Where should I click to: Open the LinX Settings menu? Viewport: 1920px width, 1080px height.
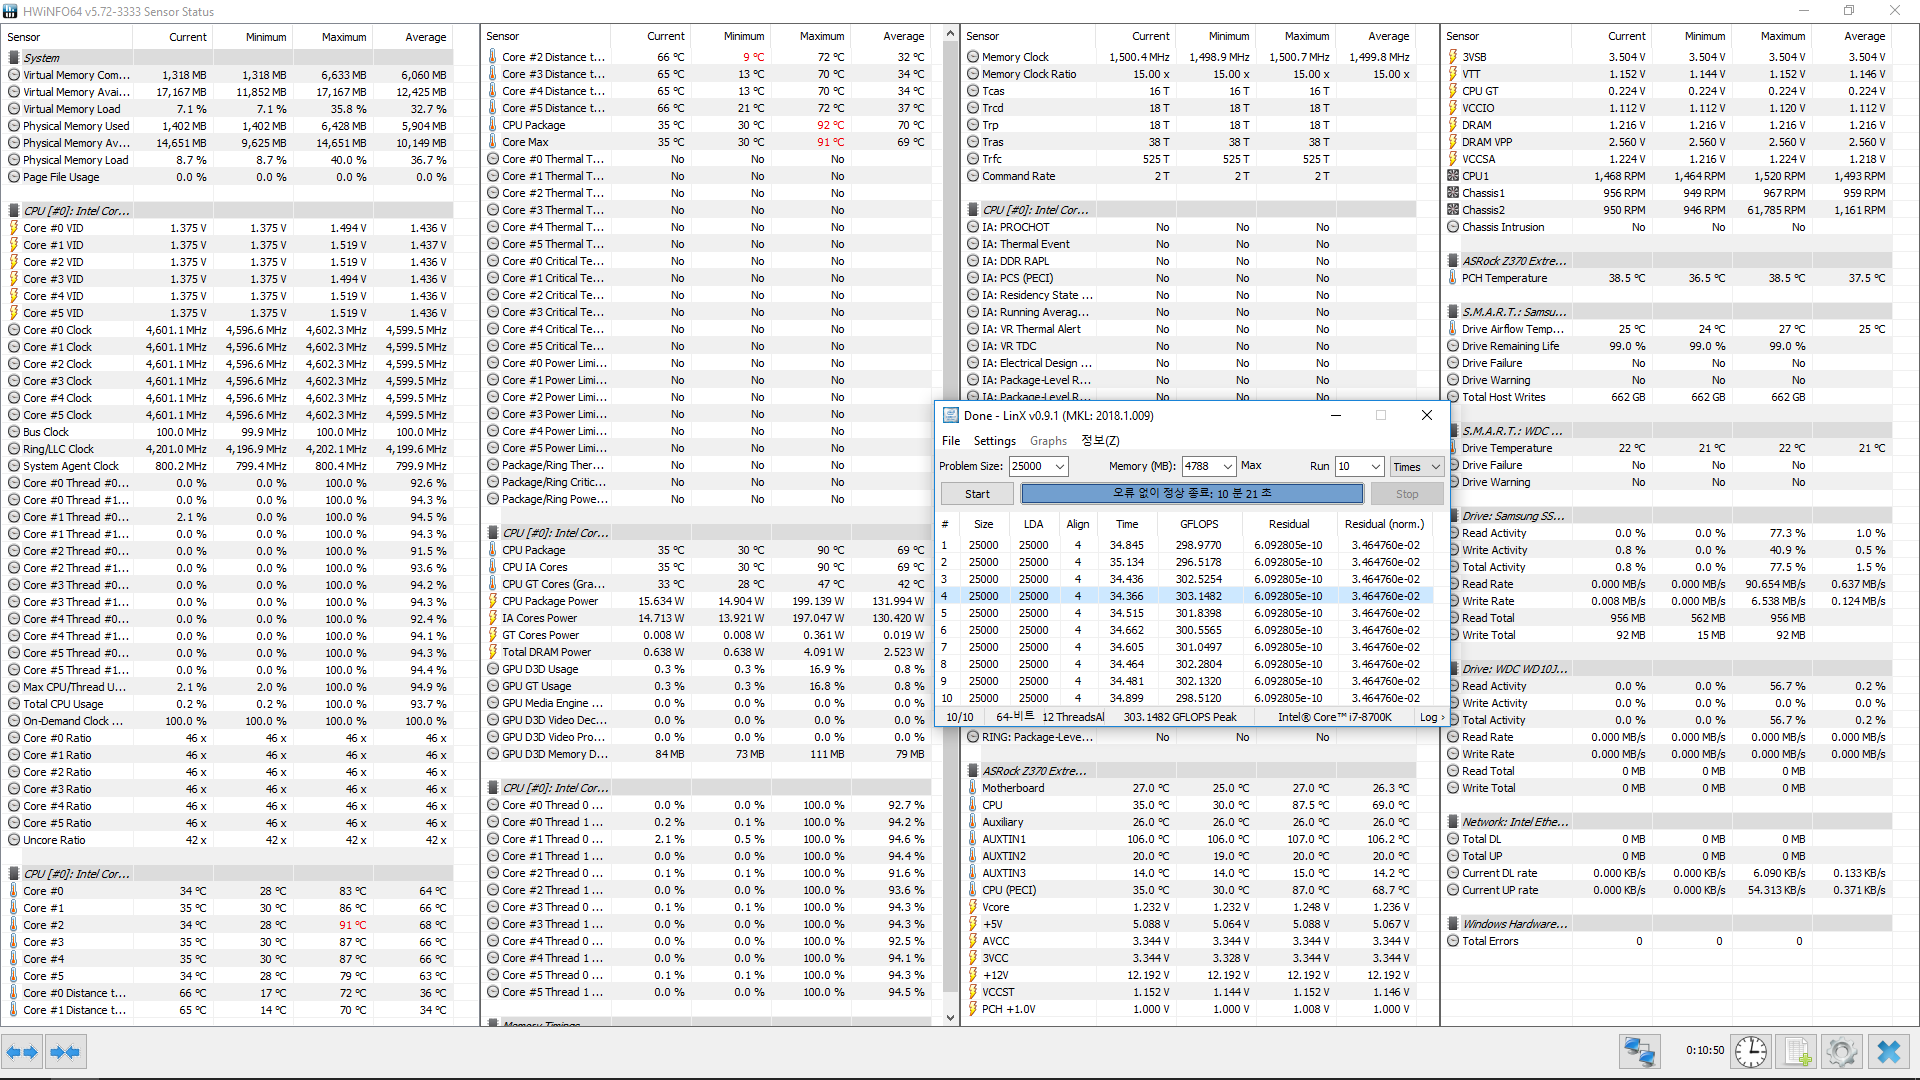(994, 441)
